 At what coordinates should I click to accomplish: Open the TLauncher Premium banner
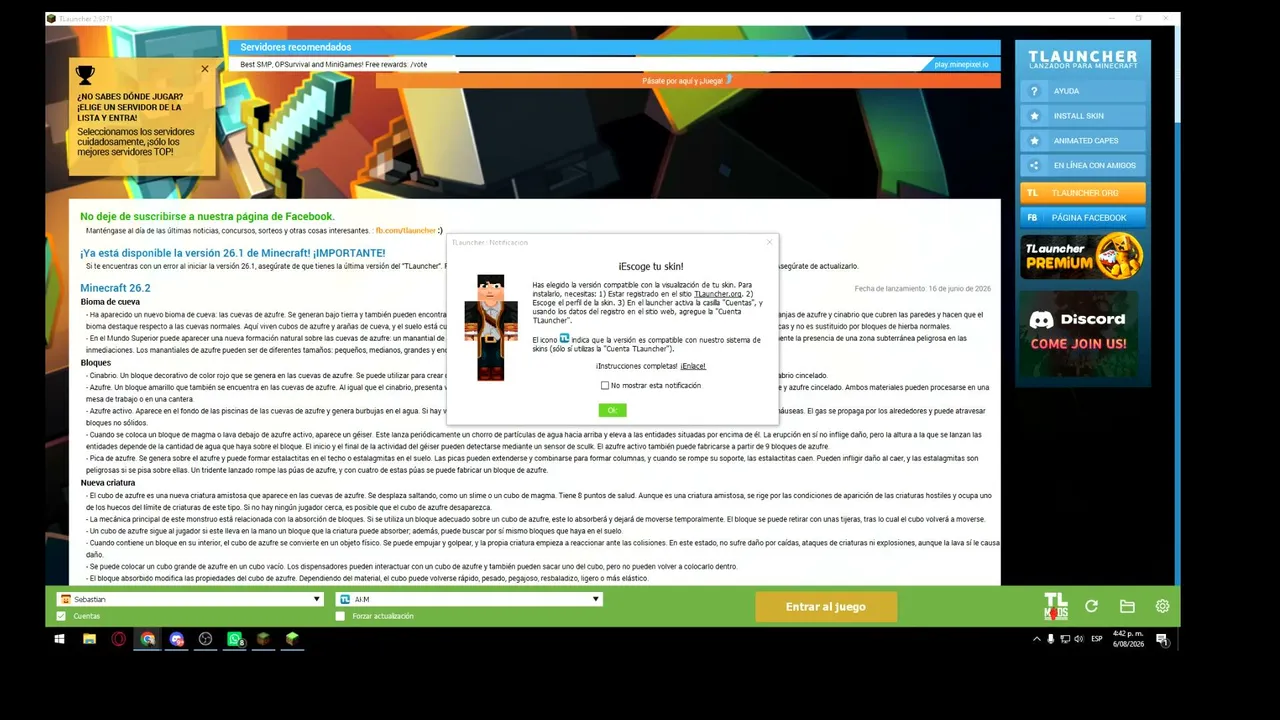click(x=1083, y=255)
